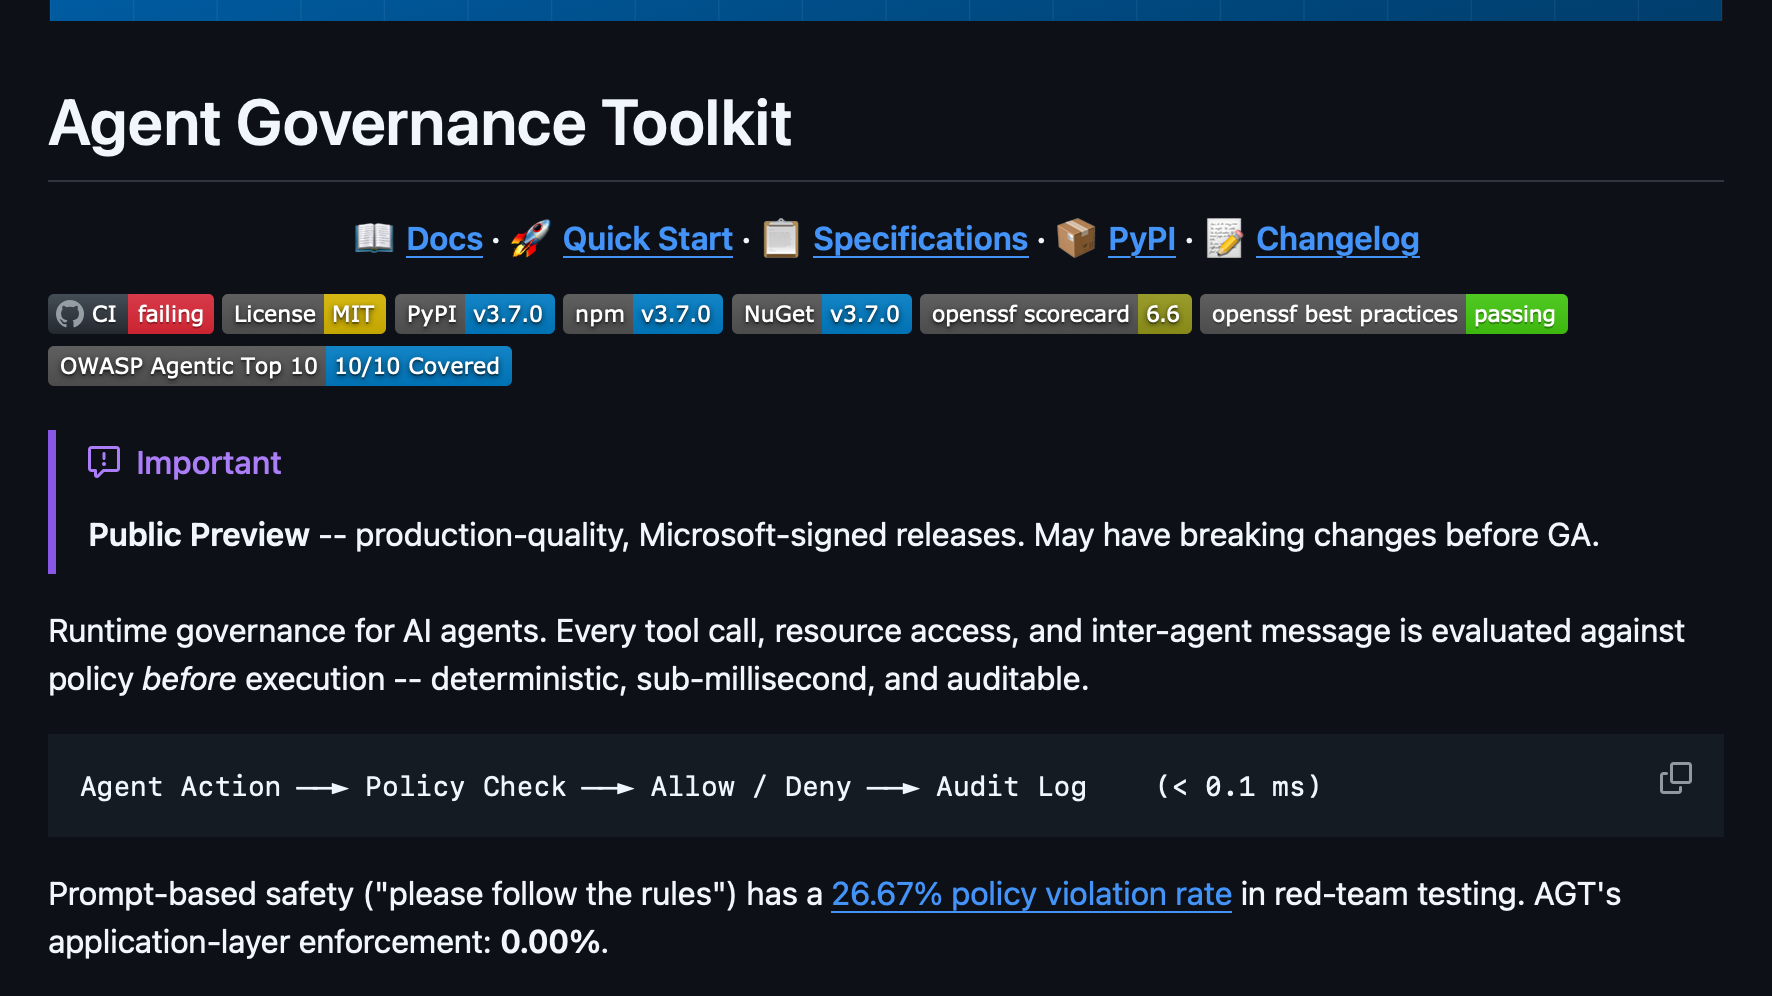The image size is (1772, 996).
Task: Open the Docs link
Action: click(445, 239)
